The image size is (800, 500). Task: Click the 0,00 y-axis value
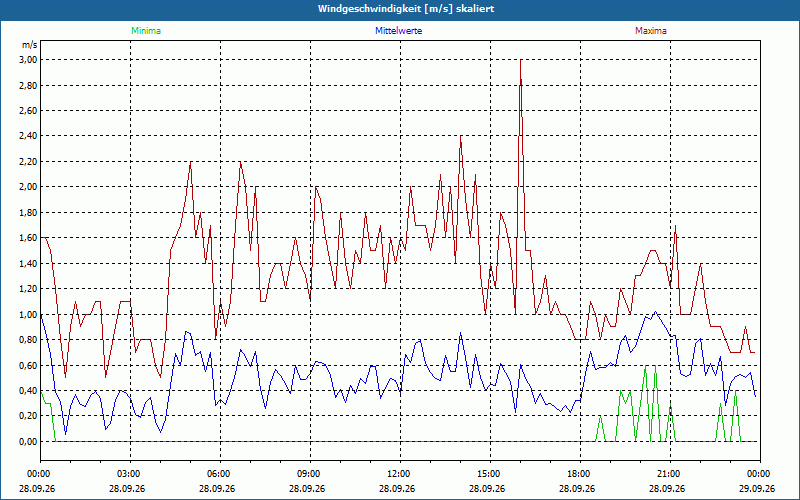click(x=29, y=441)
